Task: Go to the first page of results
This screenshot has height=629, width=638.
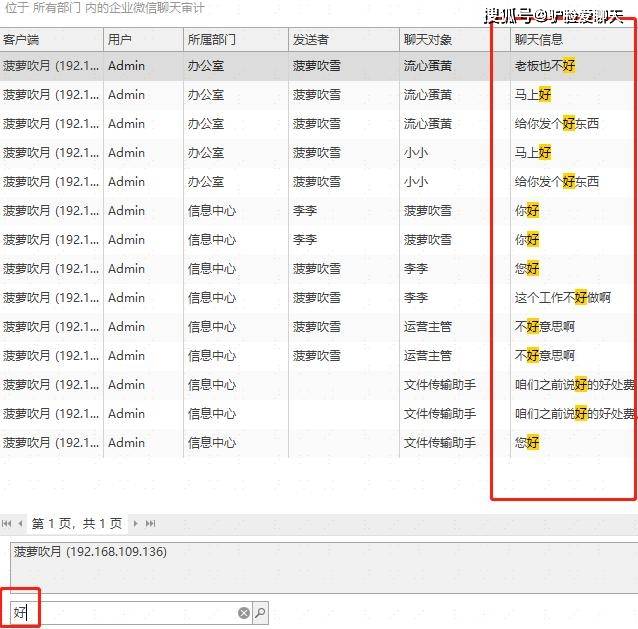Action: 7,524
